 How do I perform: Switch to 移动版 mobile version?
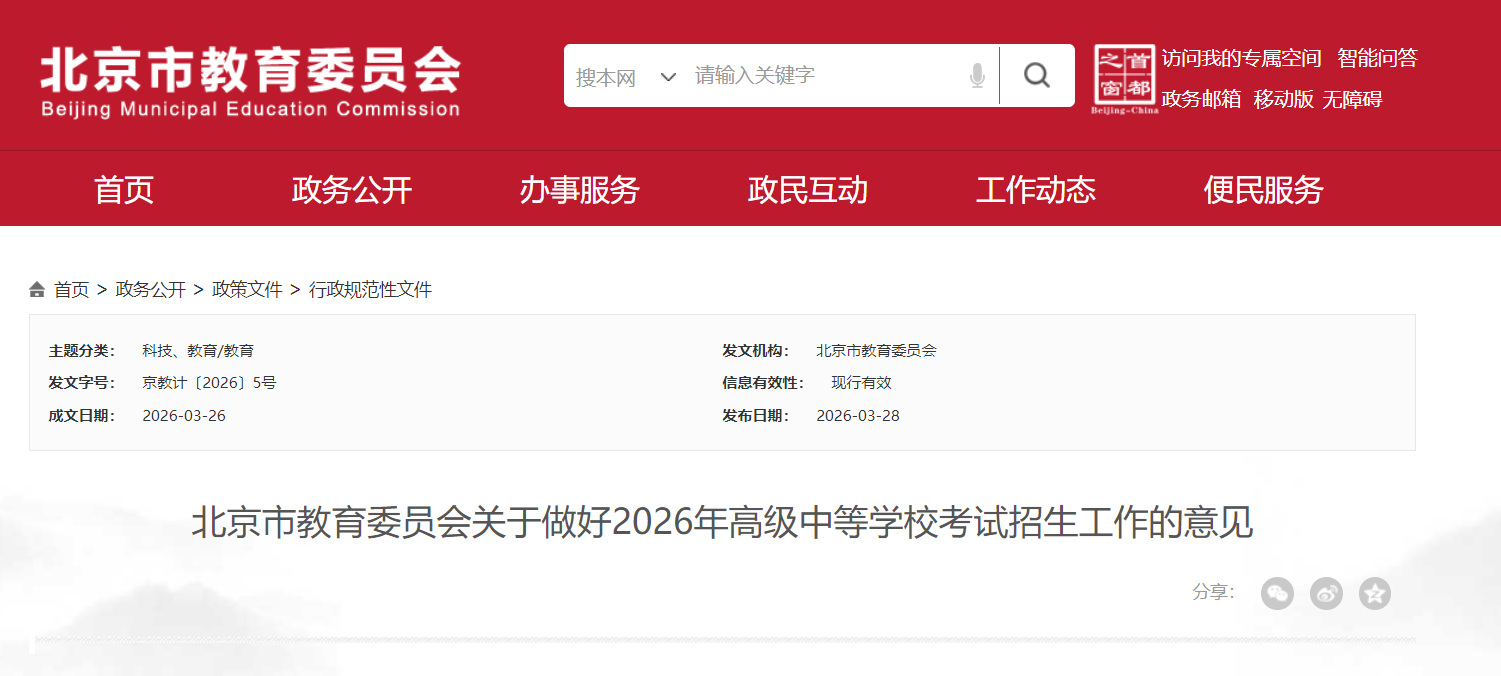tap(1283, 99)
